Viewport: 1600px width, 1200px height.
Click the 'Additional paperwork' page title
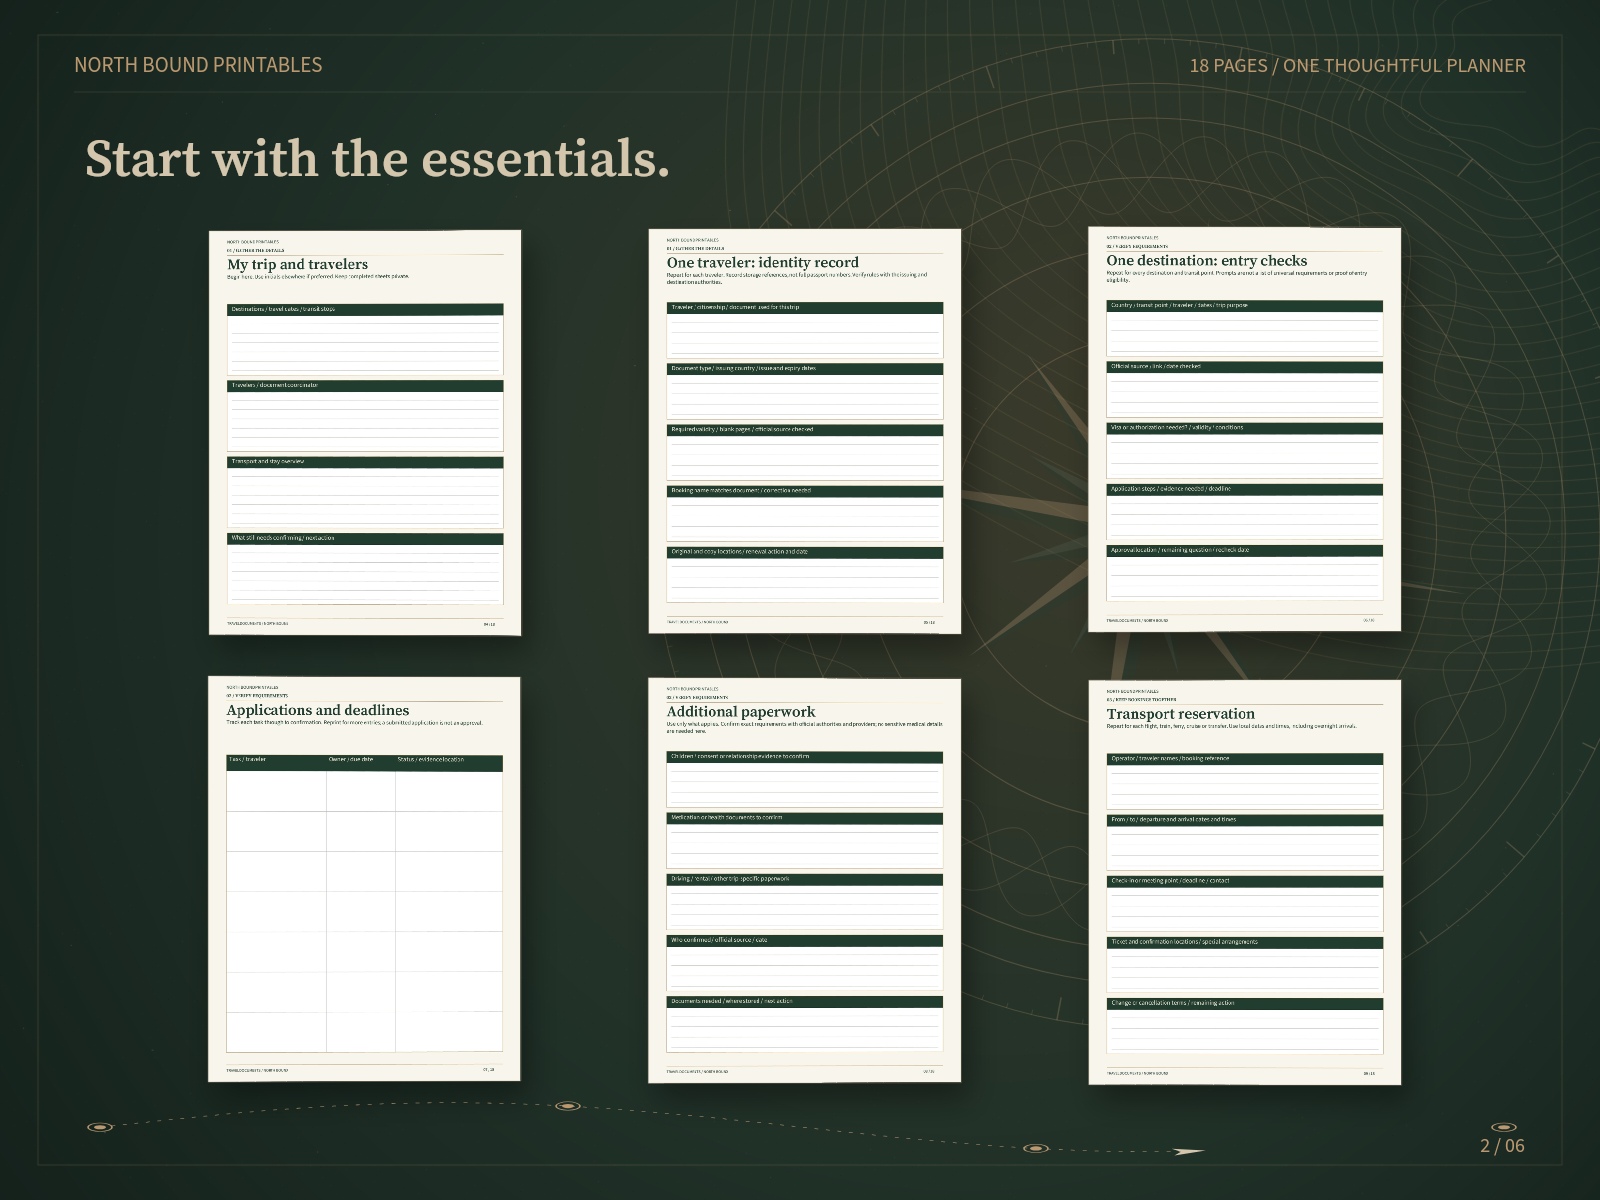[x=741, y=712]
